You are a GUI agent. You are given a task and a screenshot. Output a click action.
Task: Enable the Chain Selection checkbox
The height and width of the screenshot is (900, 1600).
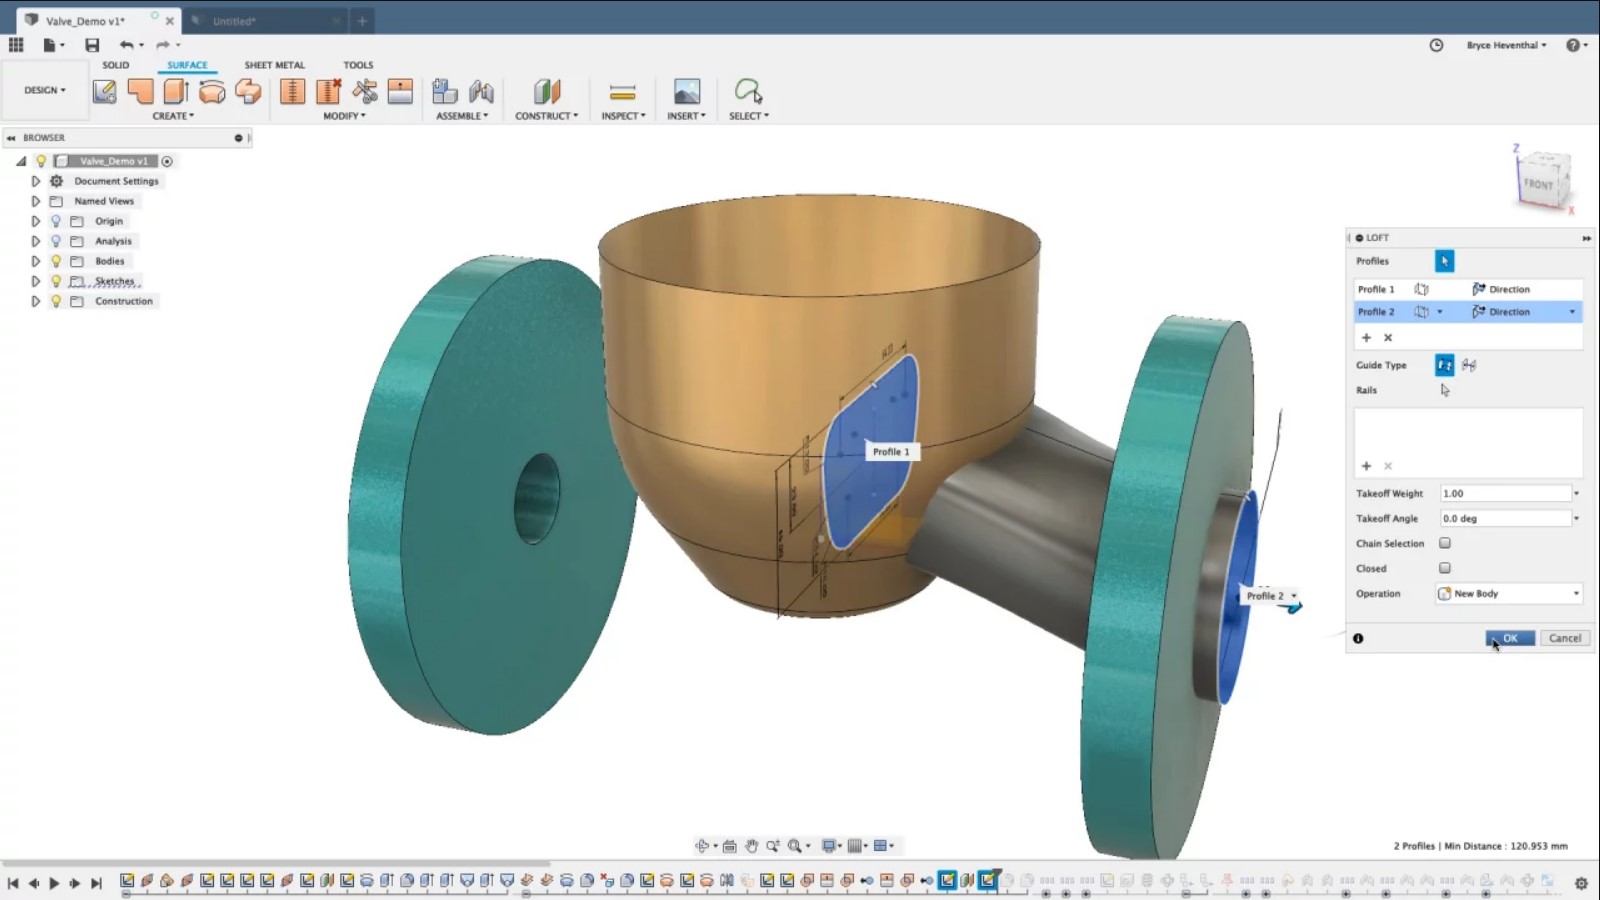pyautogui.click(x=1444, y=543)
